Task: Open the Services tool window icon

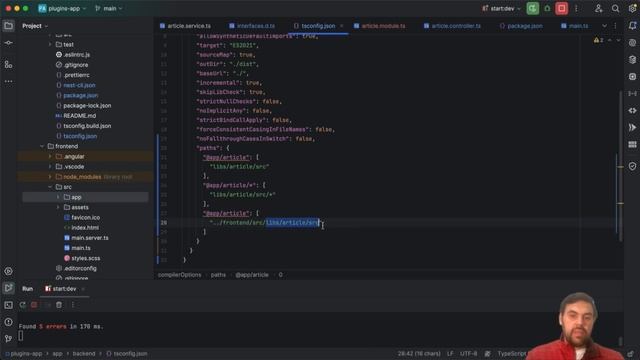Action: 8,271
